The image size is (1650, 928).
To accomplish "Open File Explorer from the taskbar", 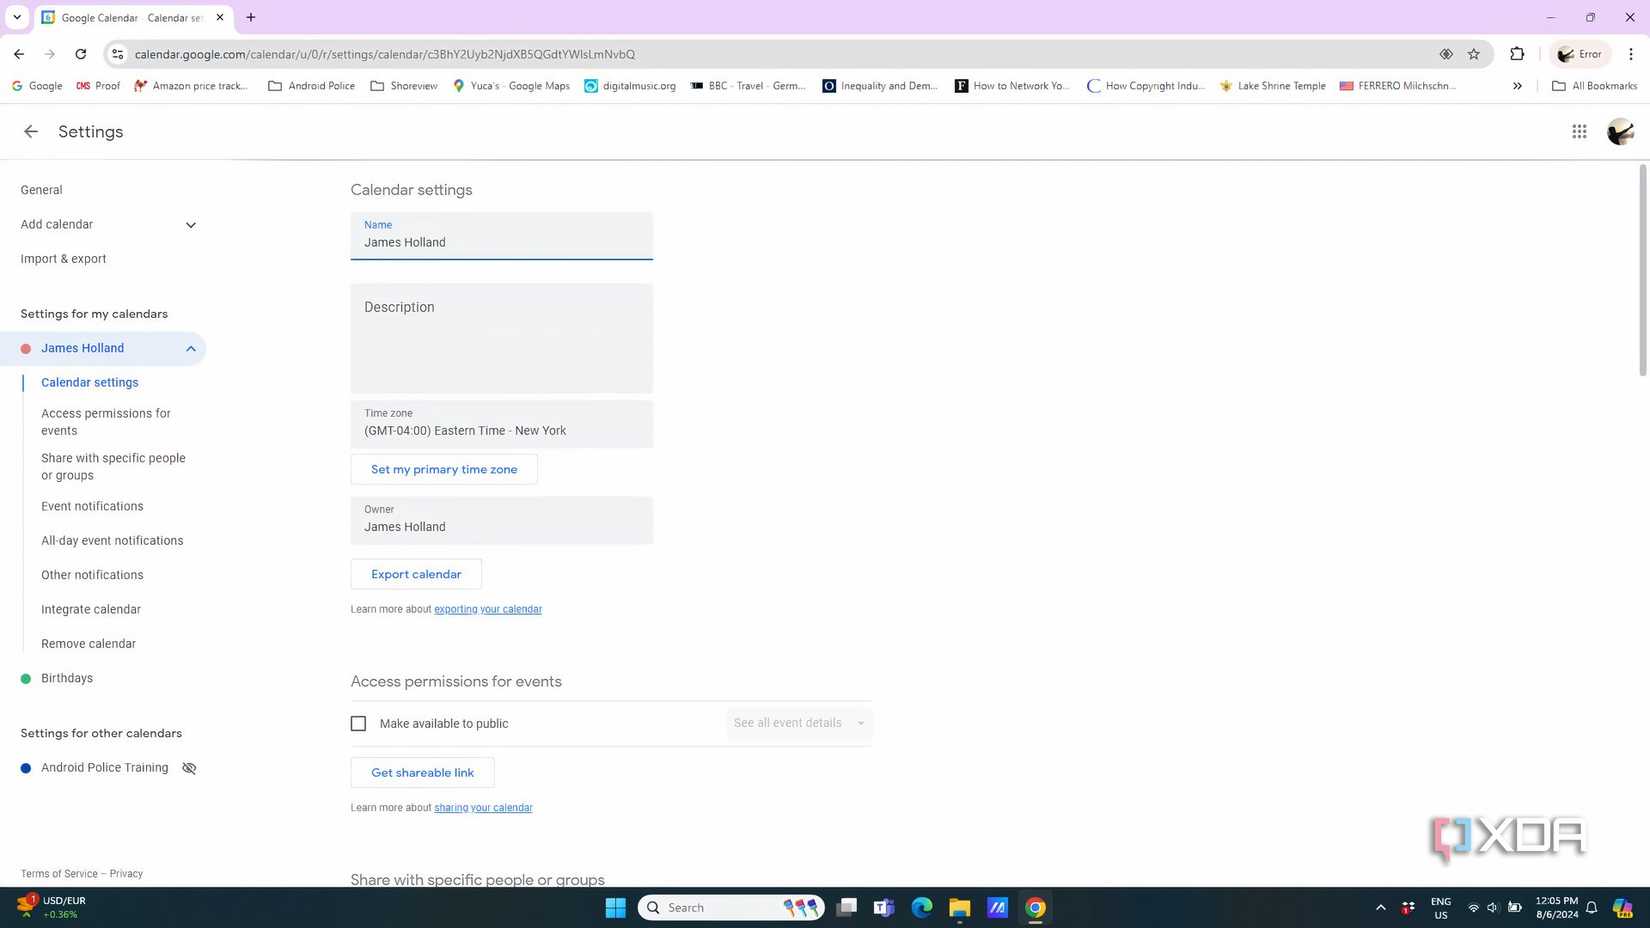I will [x=959, y=907].
